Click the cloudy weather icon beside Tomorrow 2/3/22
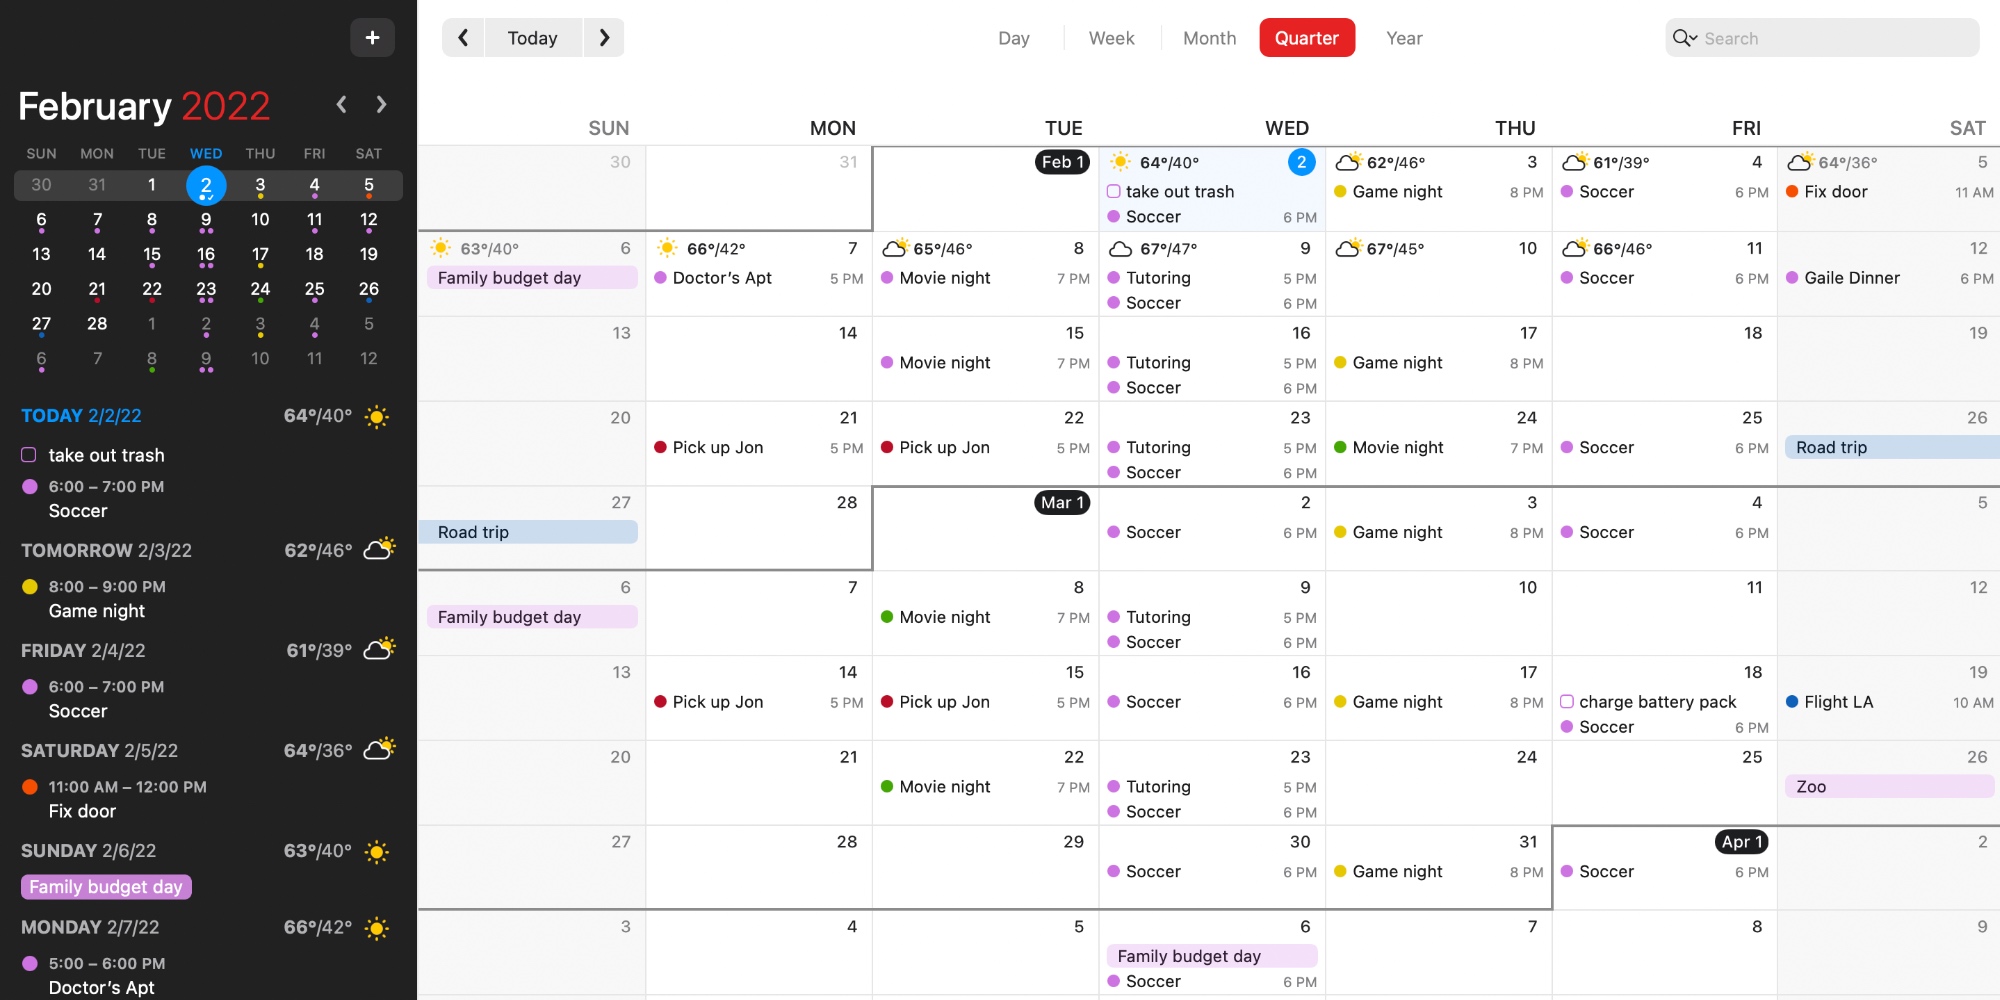The width and height of the screenshot is (2000, 1000). point(378,549)
